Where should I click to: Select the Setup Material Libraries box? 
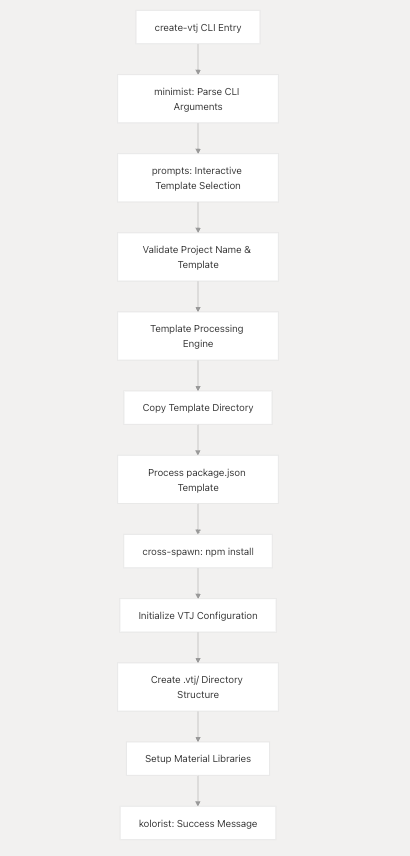pyautogui.click(x=198, y=759)
